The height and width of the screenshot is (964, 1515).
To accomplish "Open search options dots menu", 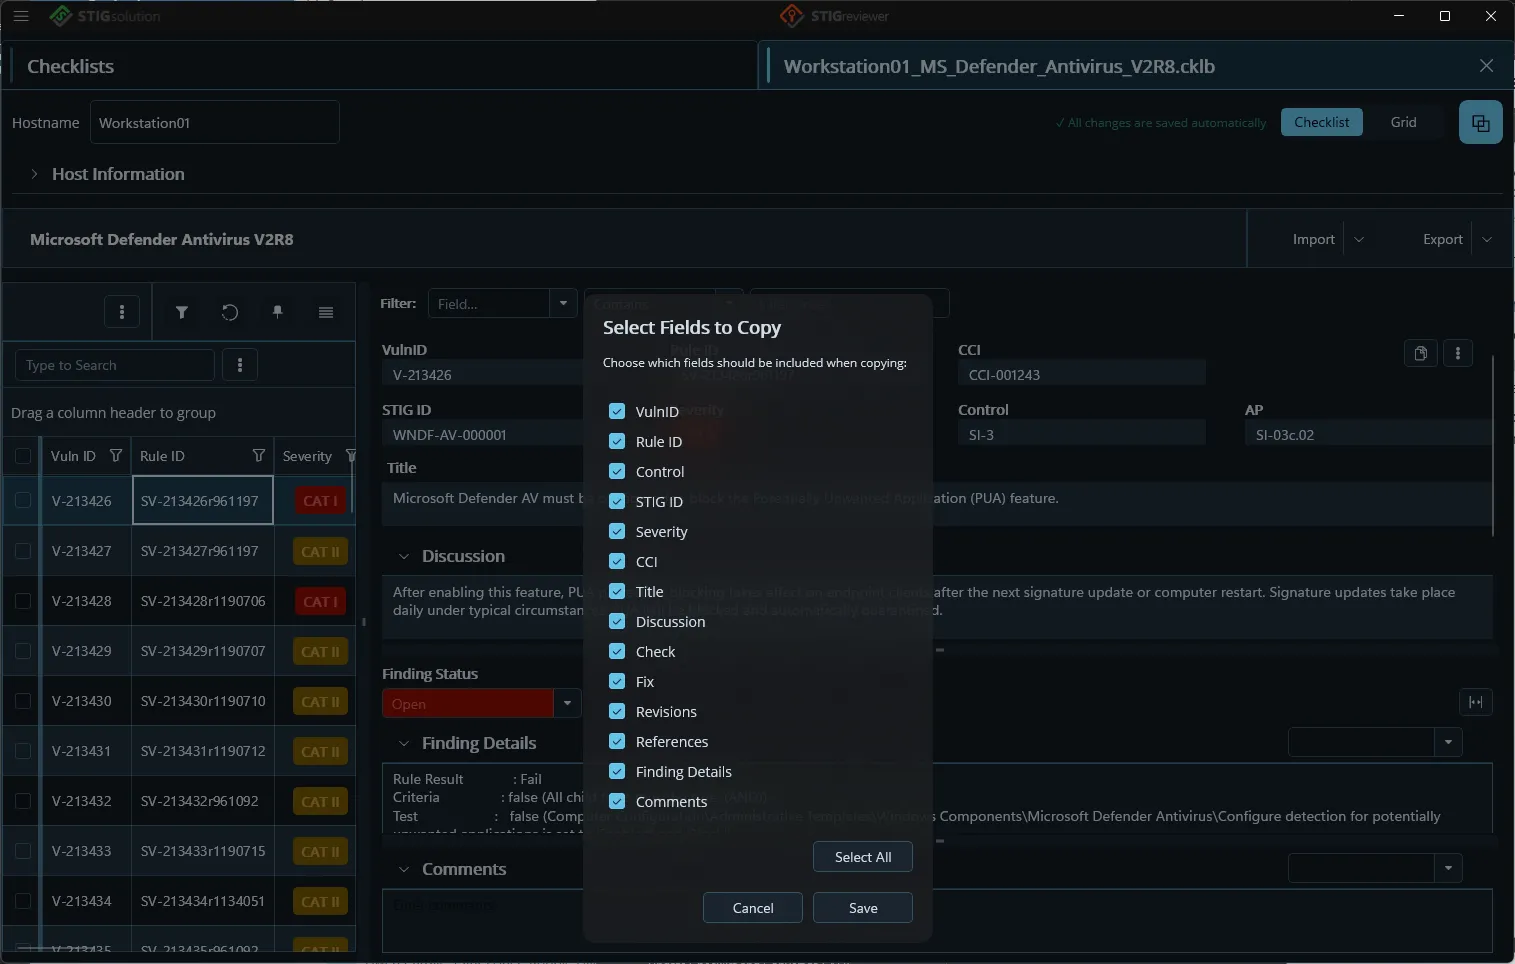I will coord(240,365).
